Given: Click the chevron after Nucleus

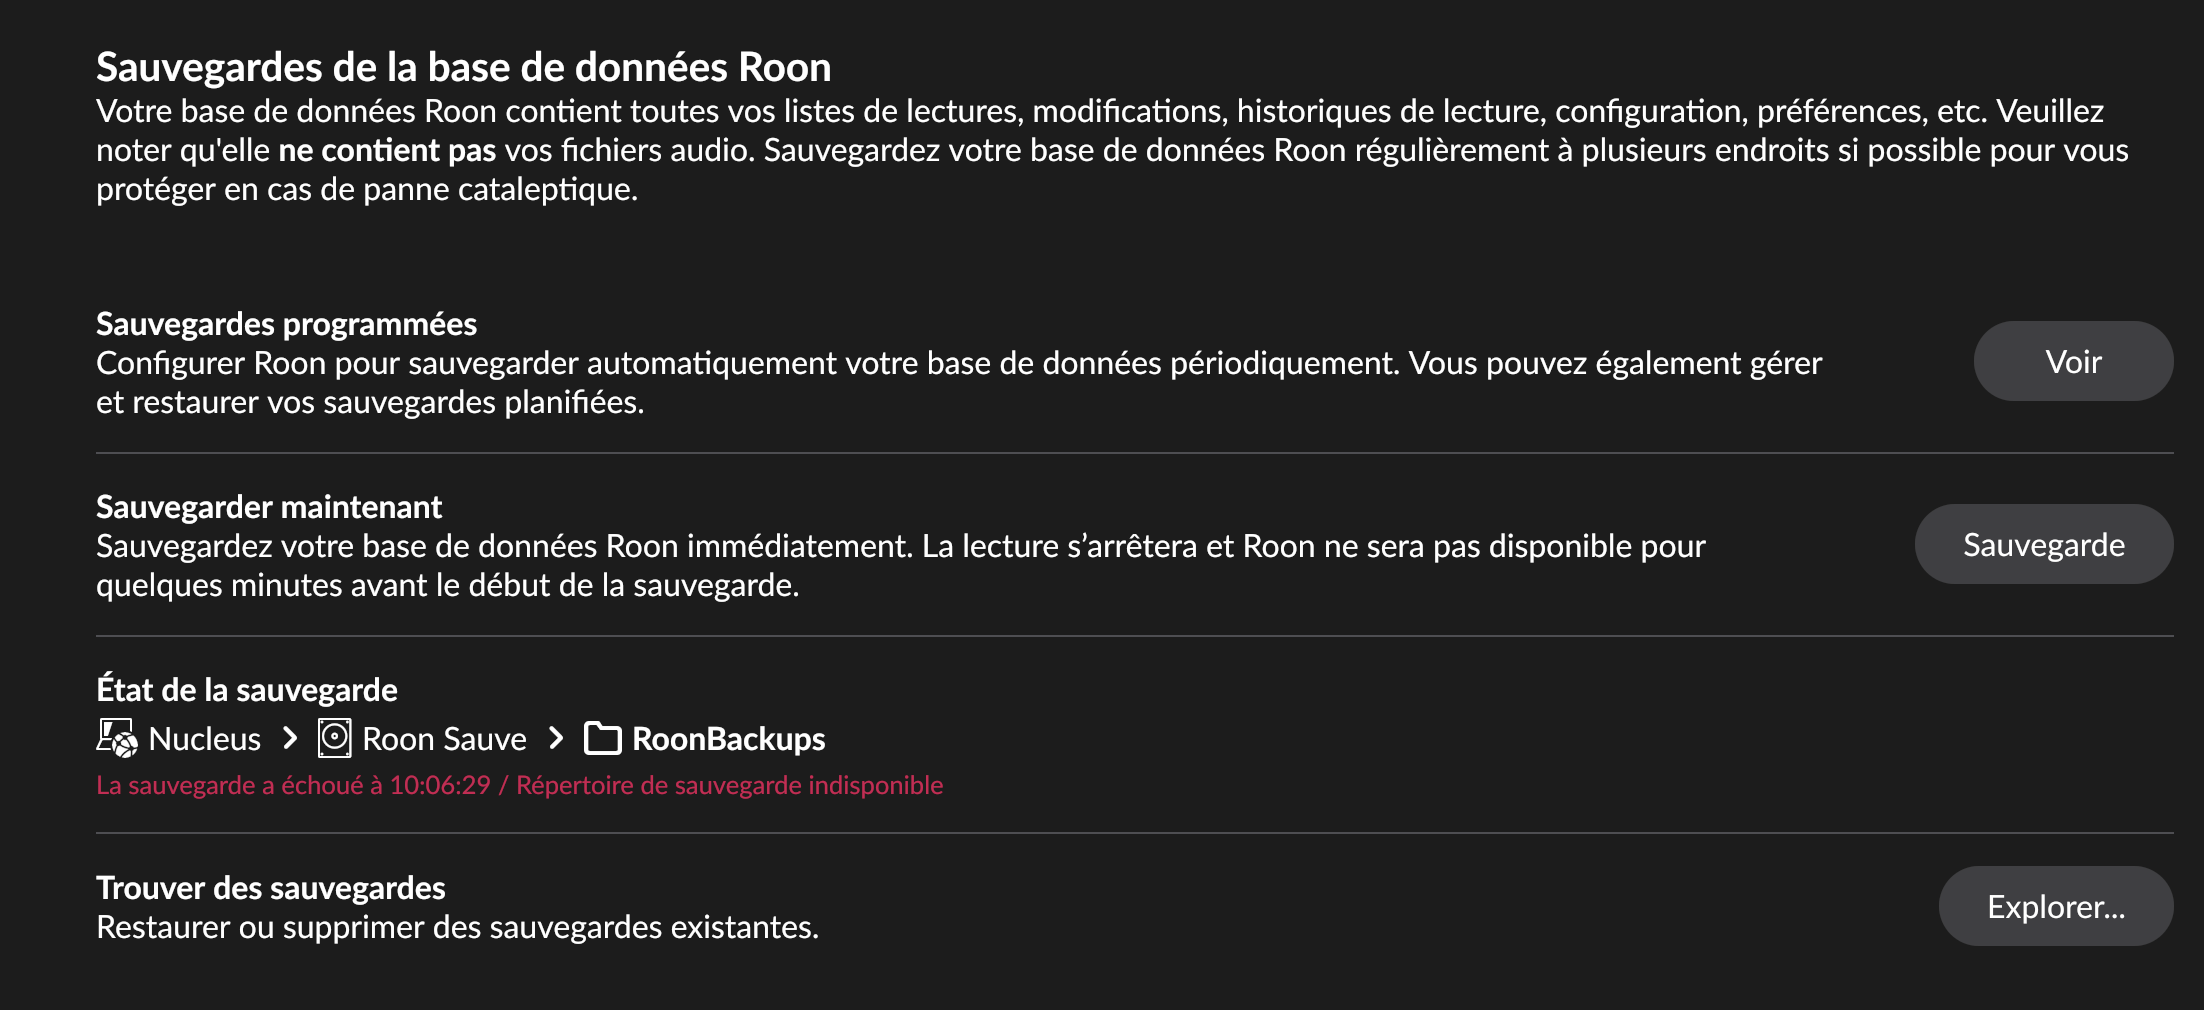Looking at the screenshot, I should [x=290, y=738].
